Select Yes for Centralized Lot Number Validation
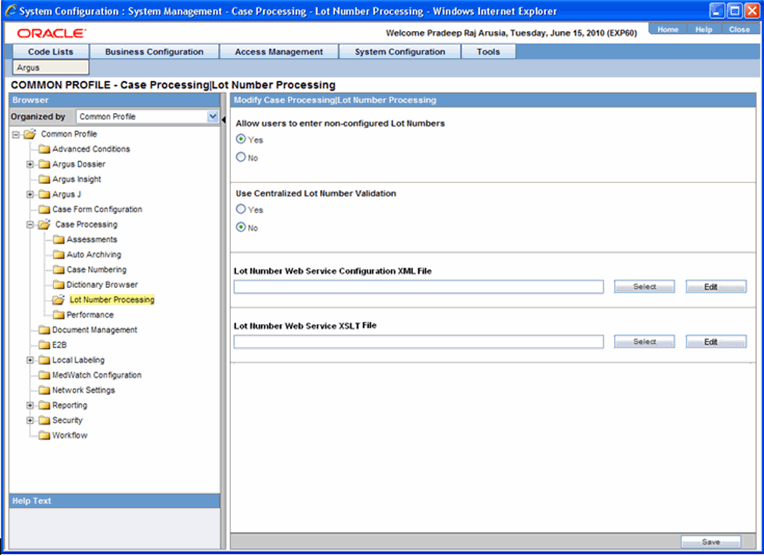Viewport: 764px width, 556px height. pos(241,210)
